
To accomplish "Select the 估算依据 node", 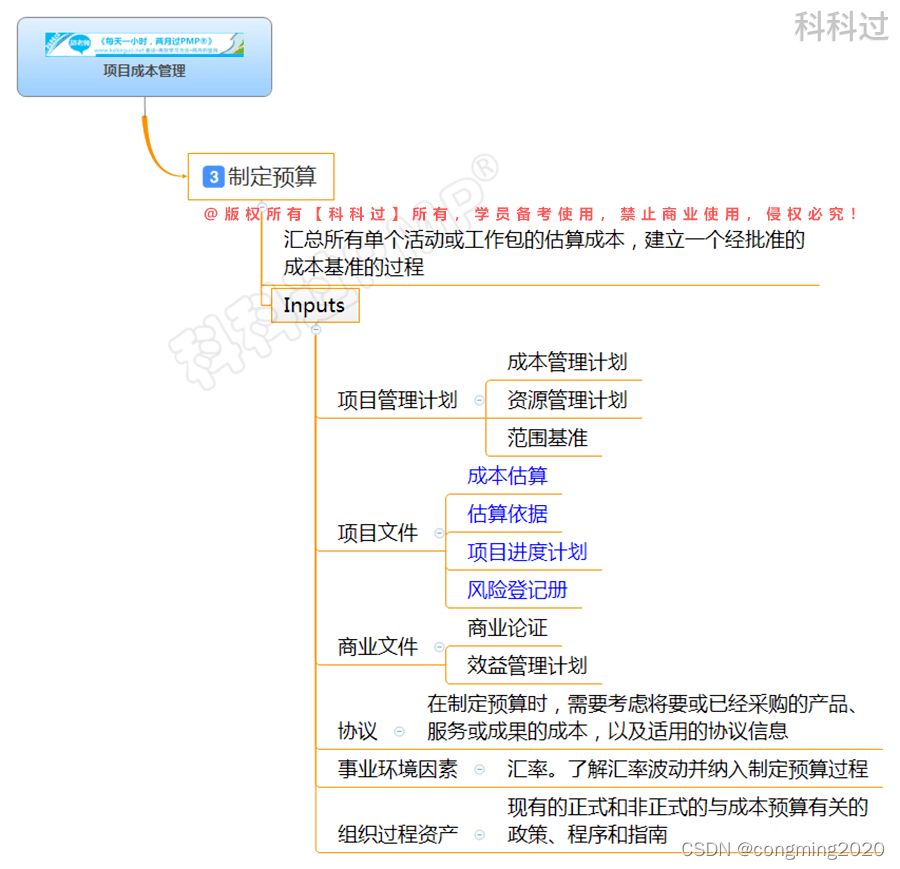I will click(507, 514).
